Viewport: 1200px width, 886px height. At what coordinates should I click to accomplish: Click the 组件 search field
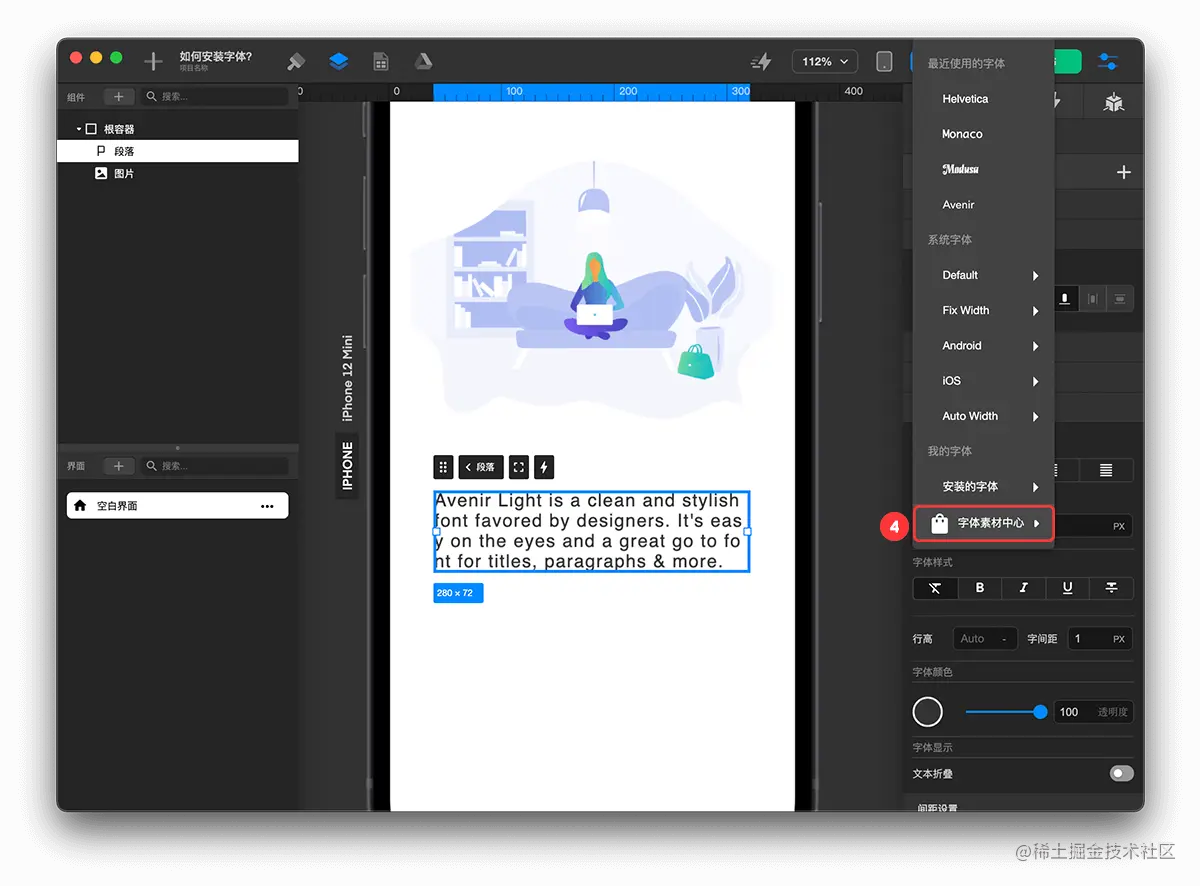[215, 97]
